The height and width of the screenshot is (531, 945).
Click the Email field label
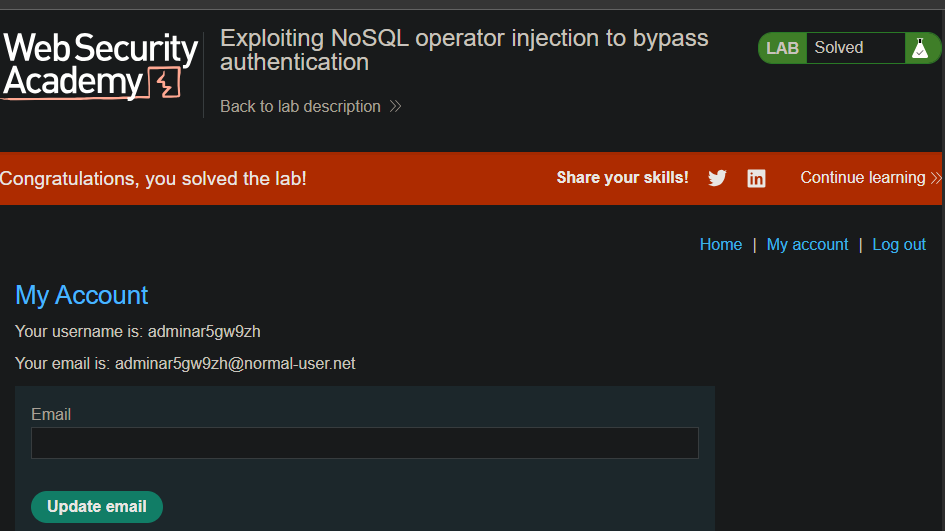[x=51, y=415]
